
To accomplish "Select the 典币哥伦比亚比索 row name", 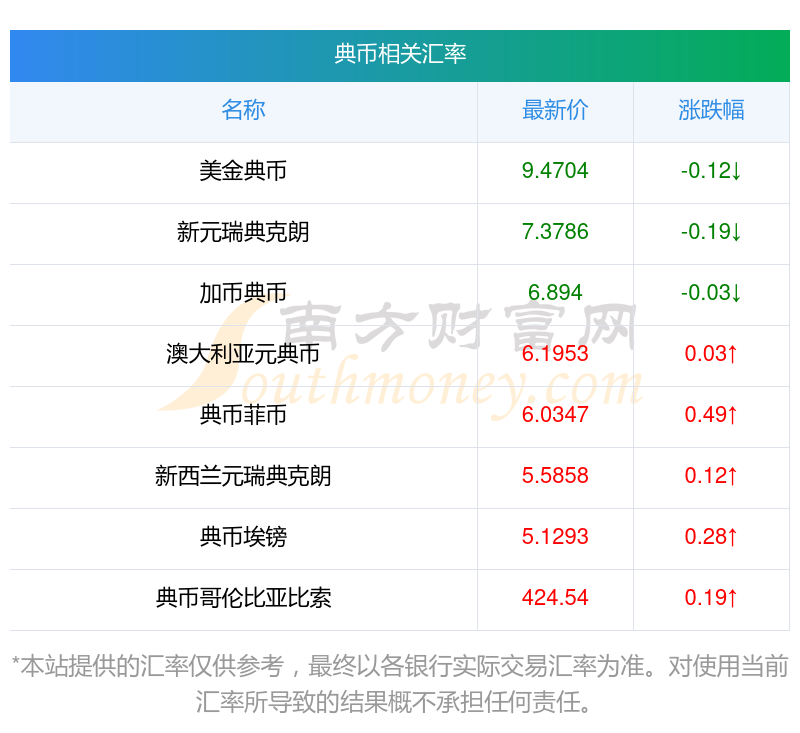I will [x=243, y=598].
